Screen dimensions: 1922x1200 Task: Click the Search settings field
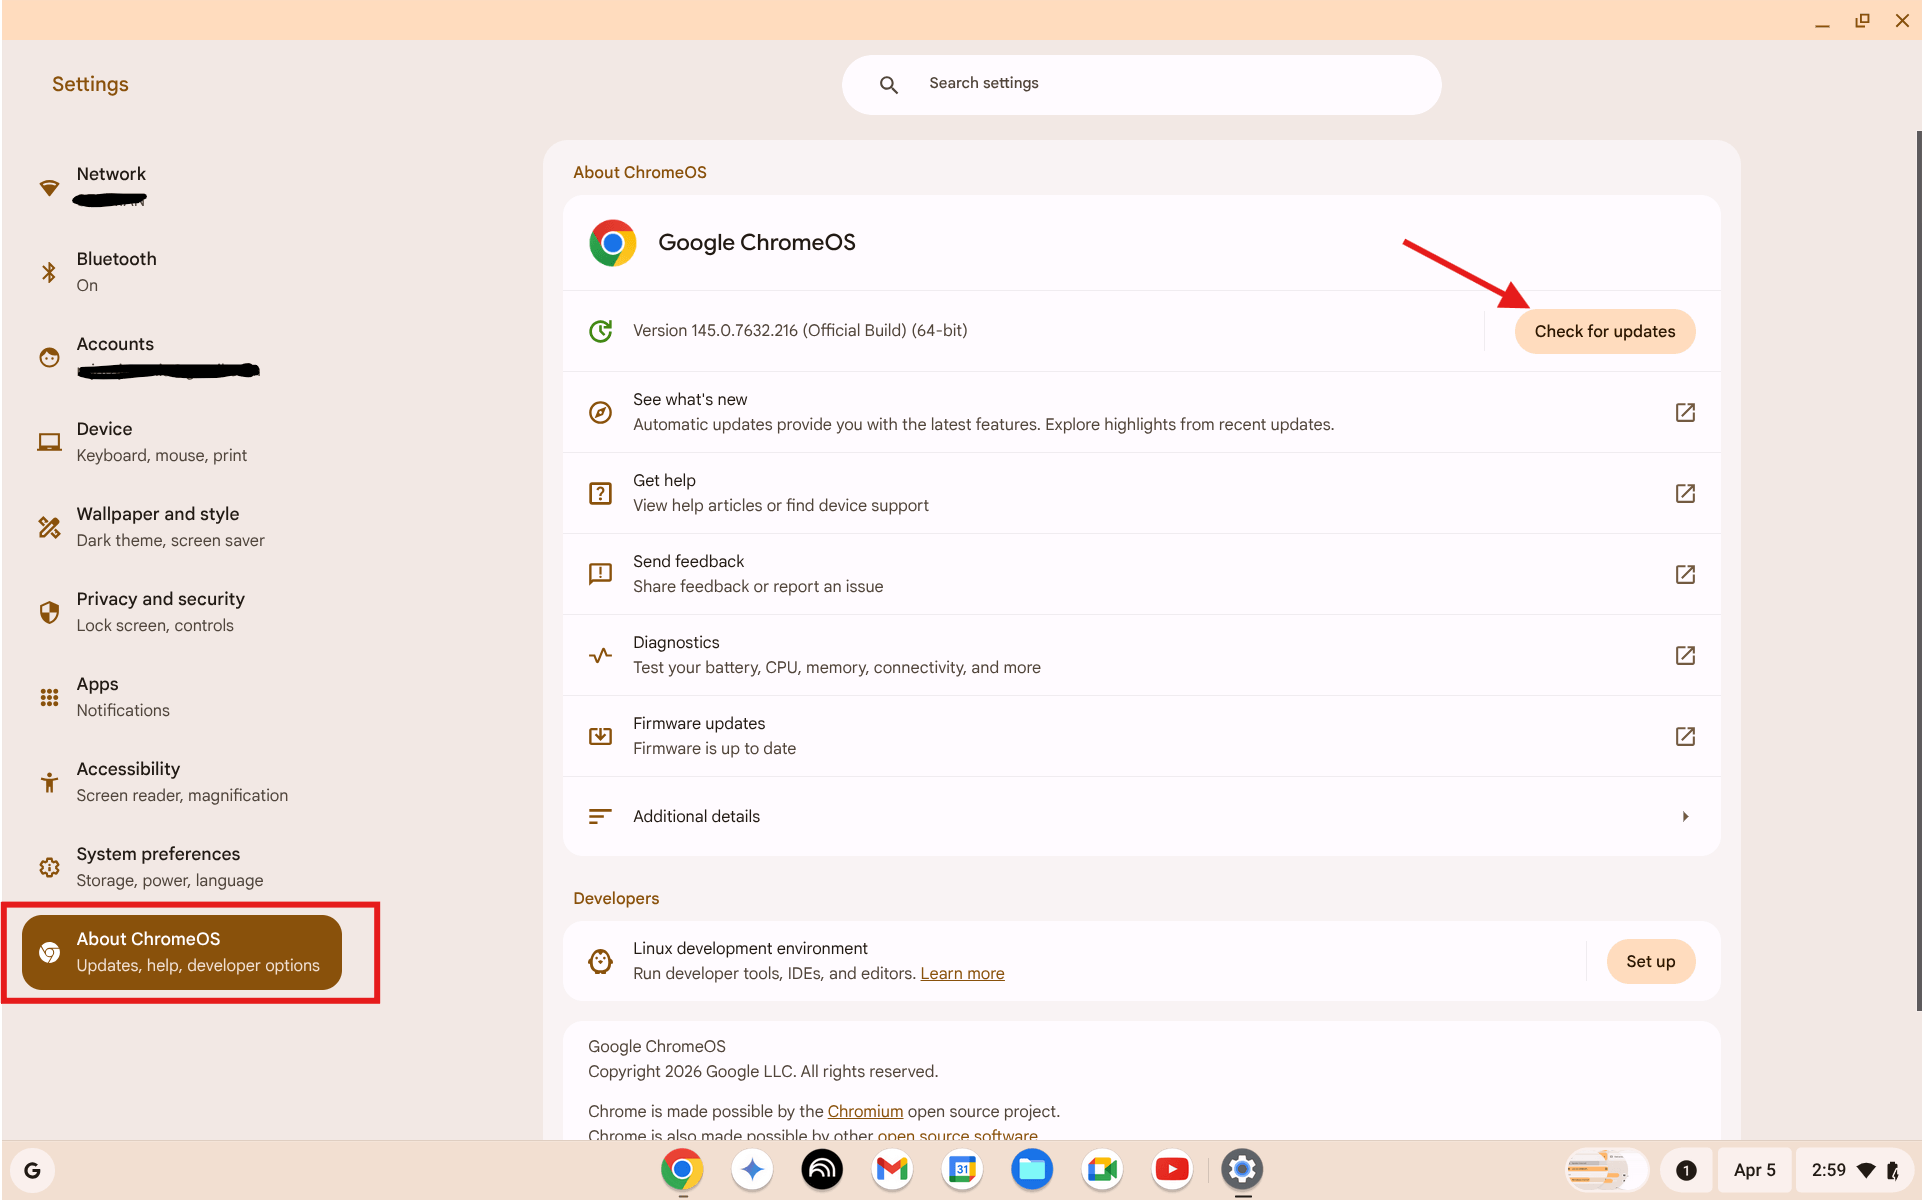[1140, 84]
